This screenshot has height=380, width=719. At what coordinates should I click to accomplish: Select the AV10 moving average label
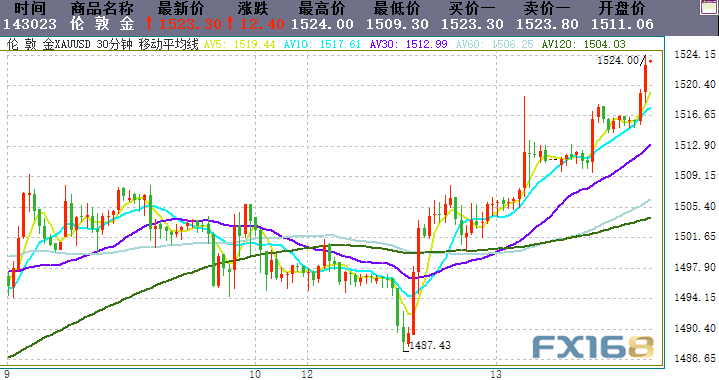tap(322, 44)
